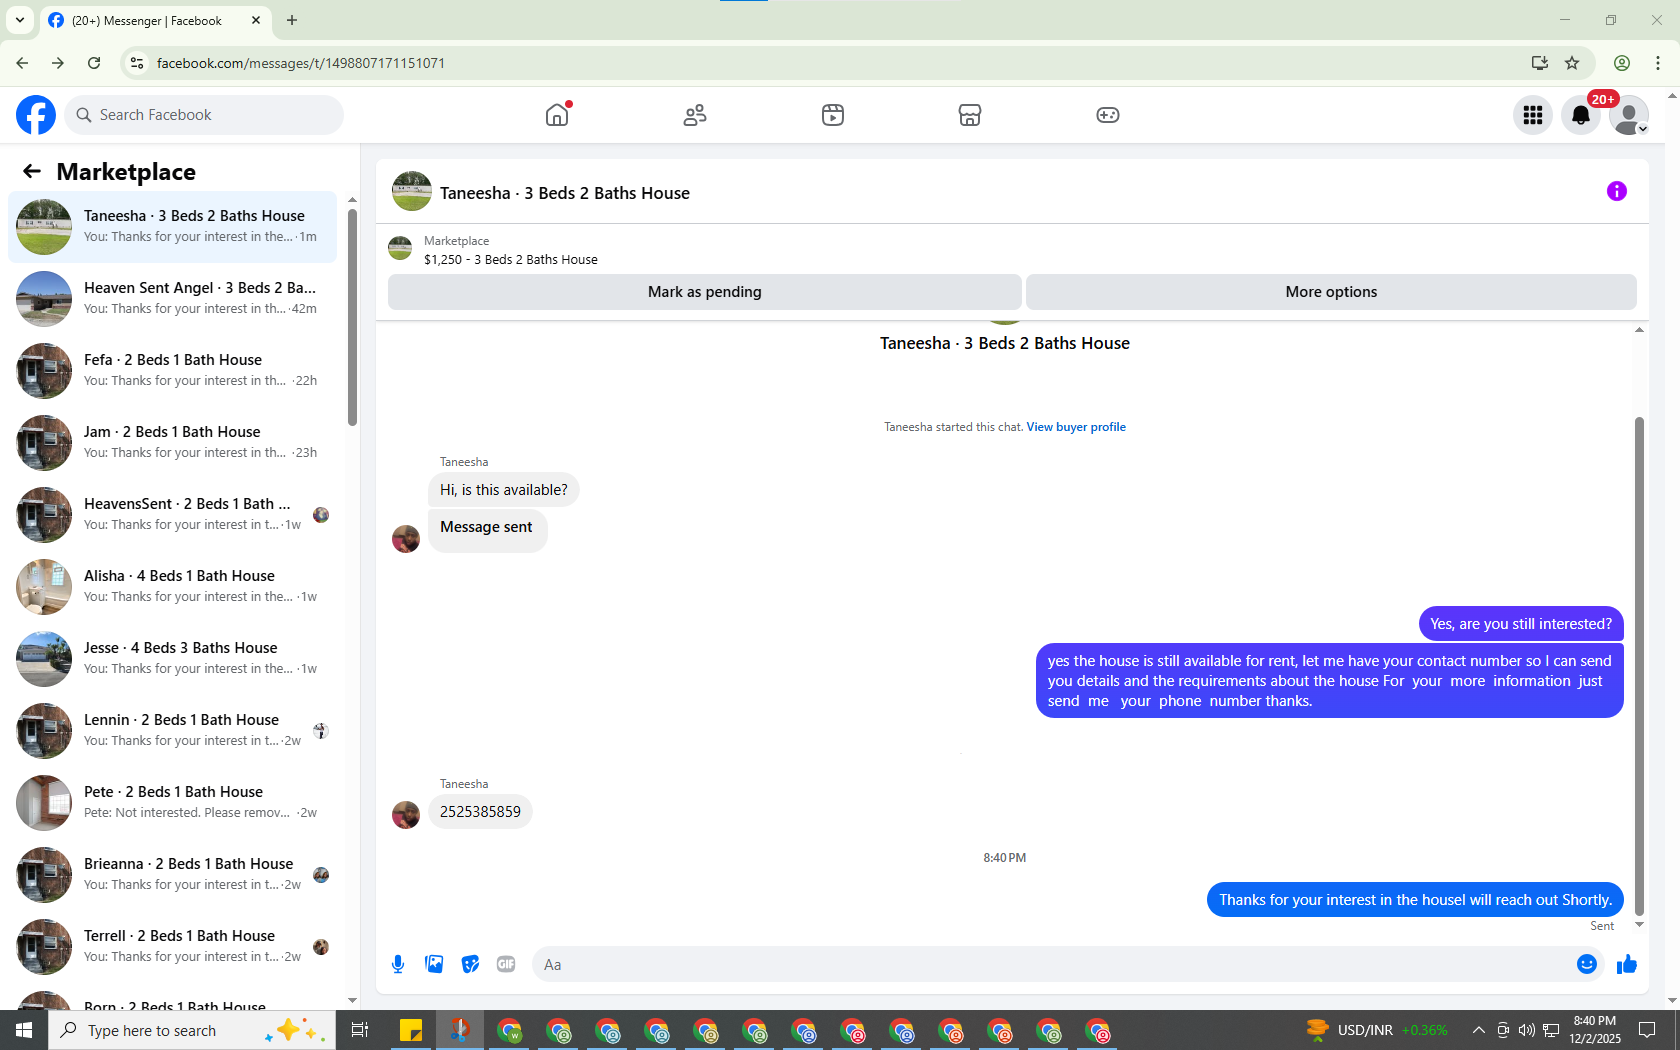The height and width of the screenshot is (1050, 1680).
Task: Click the Mark as pending button
Action: coord(705,292)
